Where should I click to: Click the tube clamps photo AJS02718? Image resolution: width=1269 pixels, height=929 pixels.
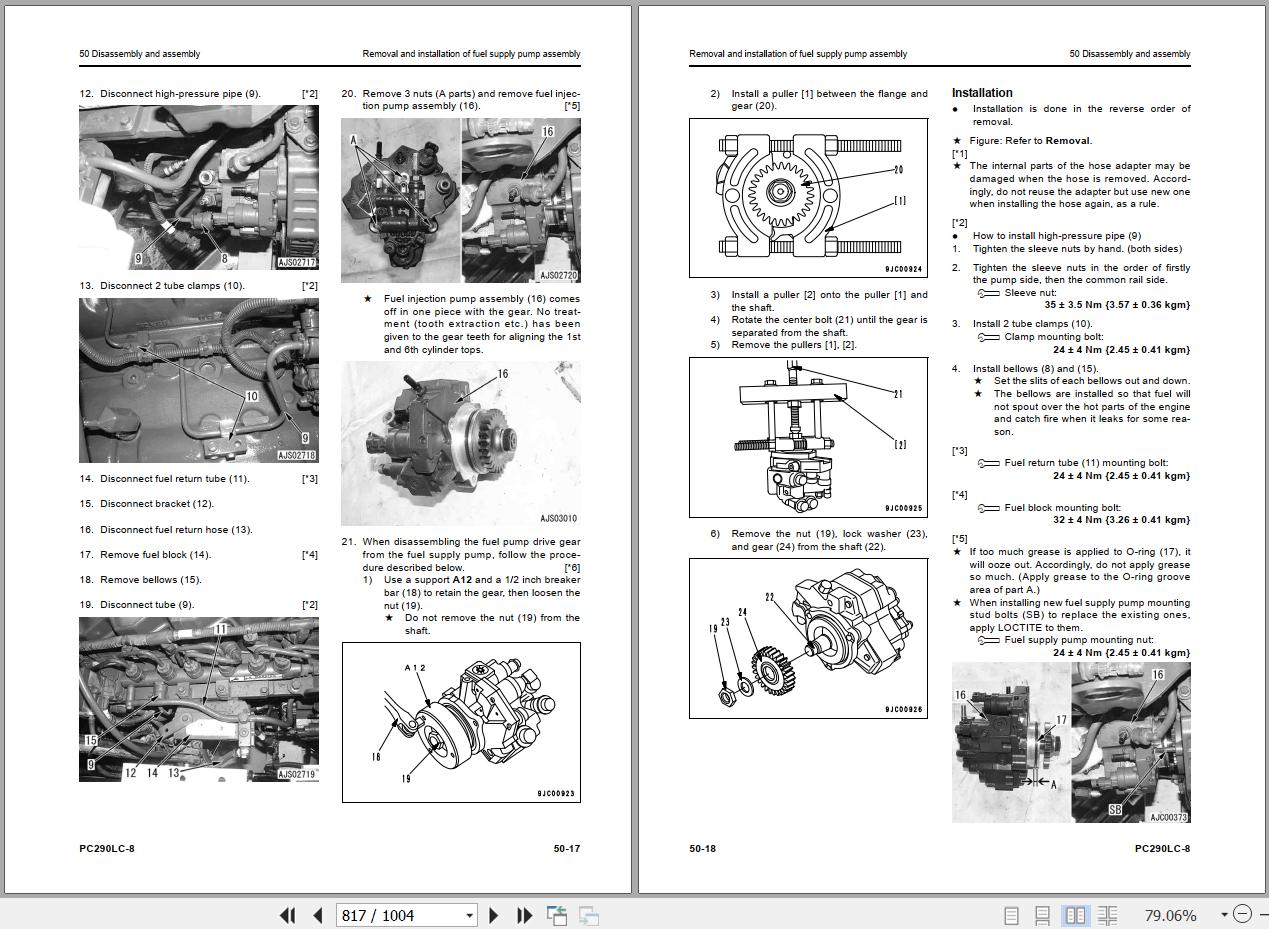[x=199, y=380]
